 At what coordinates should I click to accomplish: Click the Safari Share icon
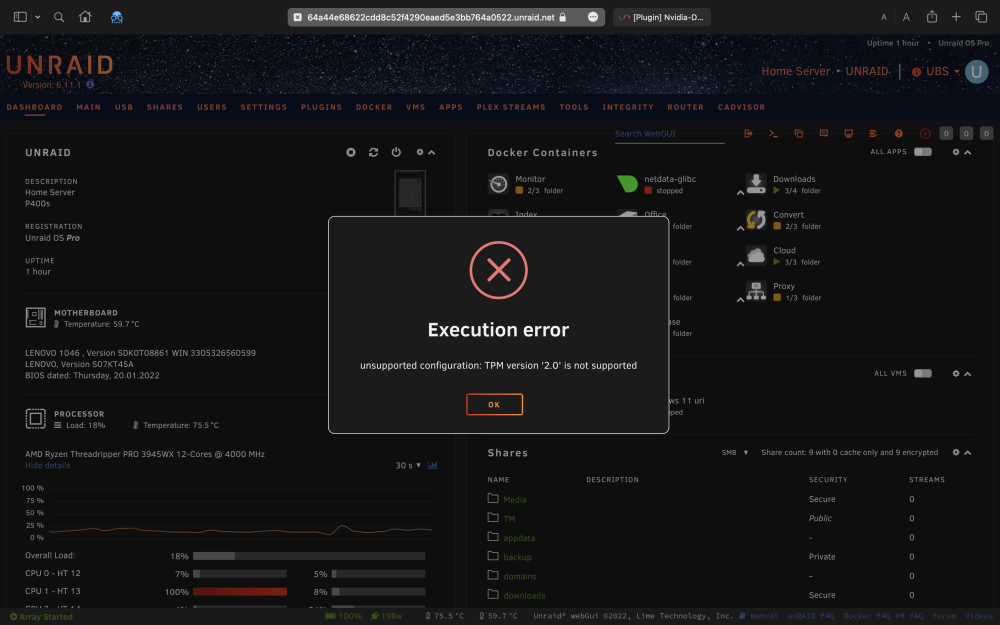tap(932, 17)
